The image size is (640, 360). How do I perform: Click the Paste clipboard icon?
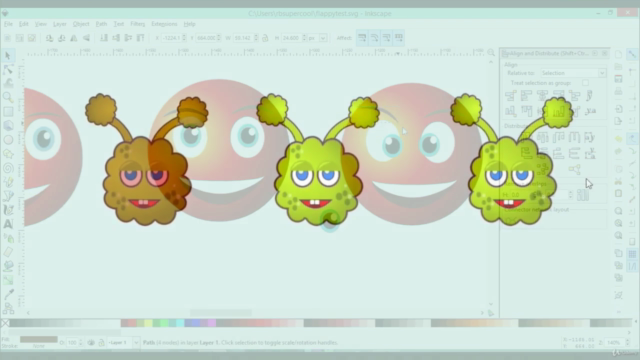618,193
